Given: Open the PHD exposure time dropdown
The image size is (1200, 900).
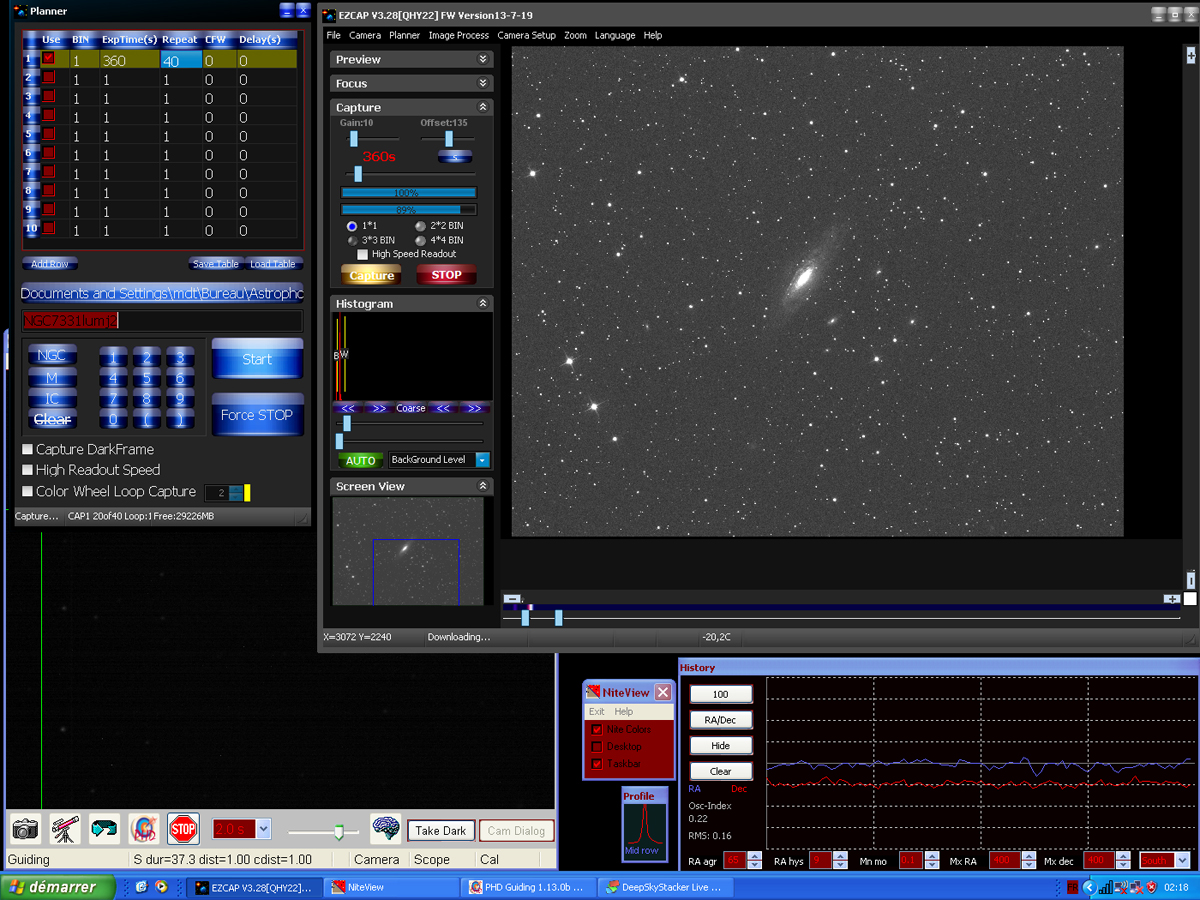Looking at the screenshot, I should (x=263, y=829).
